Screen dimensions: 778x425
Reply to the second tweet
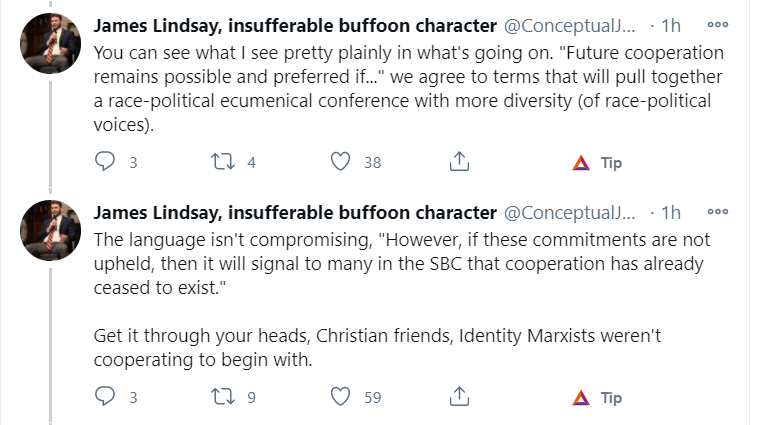(106, 397)
